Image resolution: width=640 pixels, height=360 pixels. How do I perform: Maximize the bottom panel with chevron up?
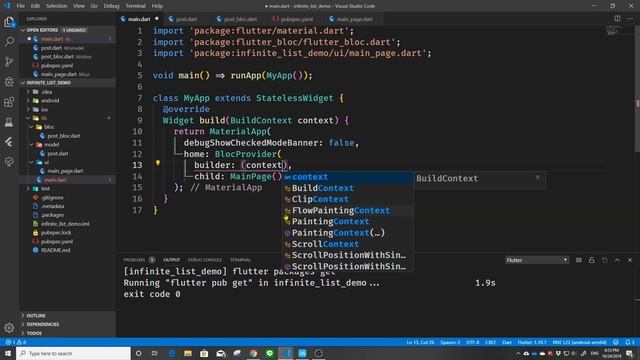(x=617, y=260)
